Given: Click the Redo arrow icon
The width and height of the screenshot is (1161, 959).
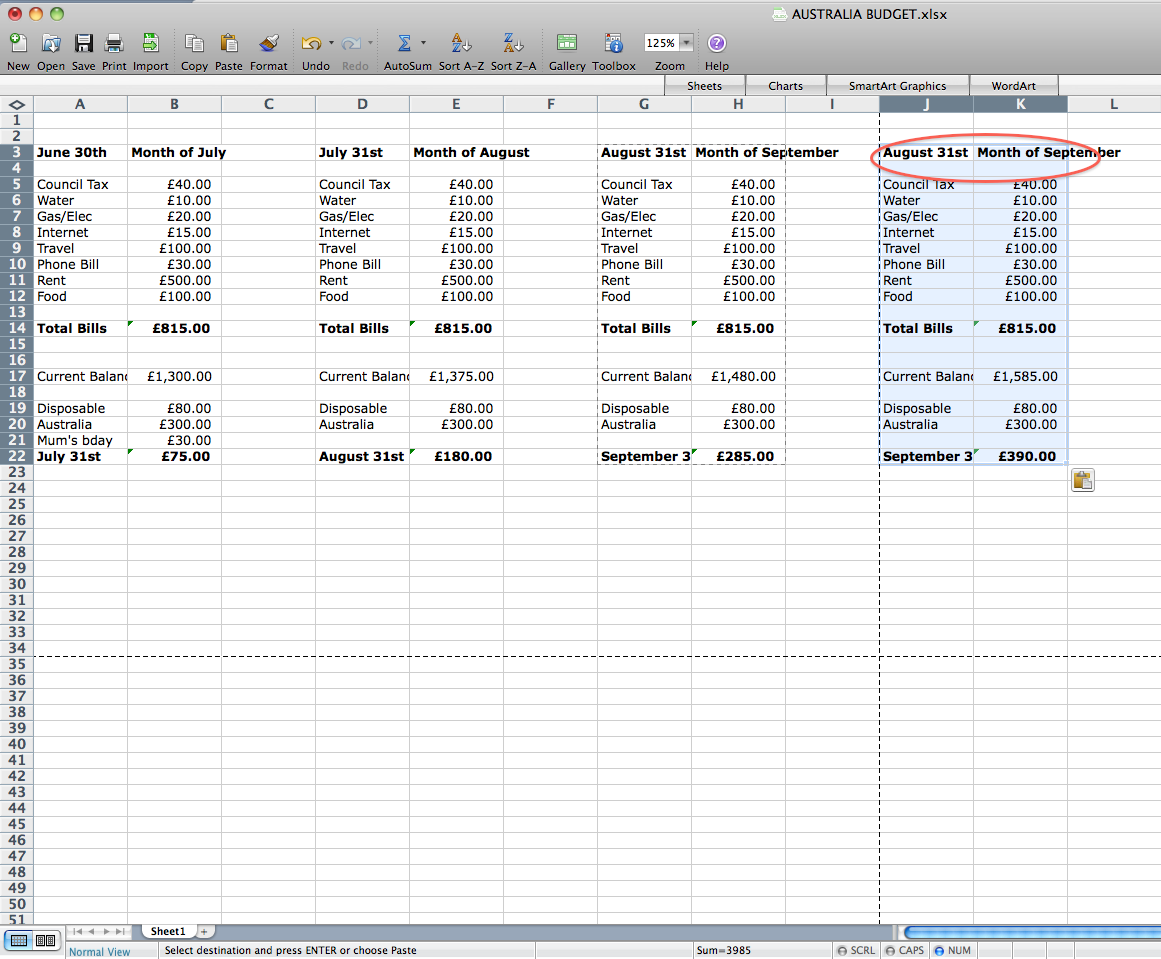Looking at the screenshot, I should [x=351, y=44].
